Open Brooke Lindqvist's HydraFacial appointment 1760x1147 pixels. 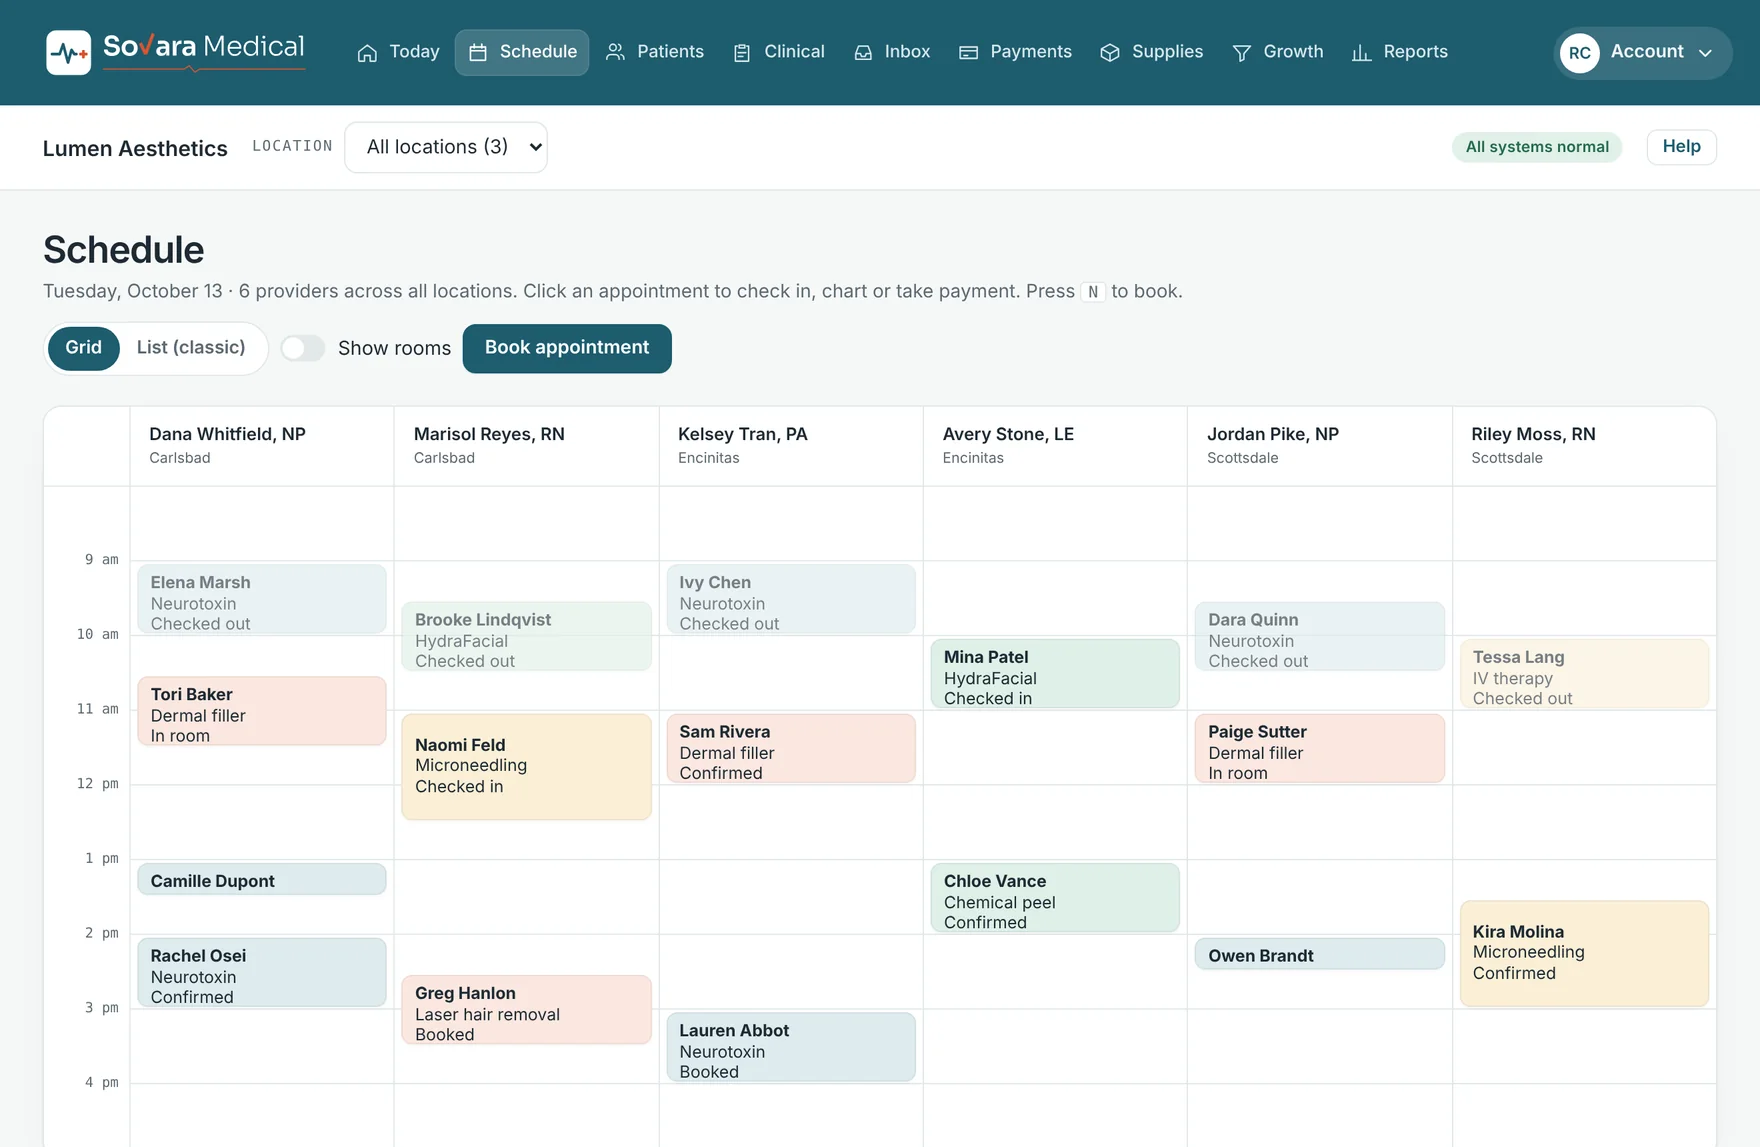[526, 636]
